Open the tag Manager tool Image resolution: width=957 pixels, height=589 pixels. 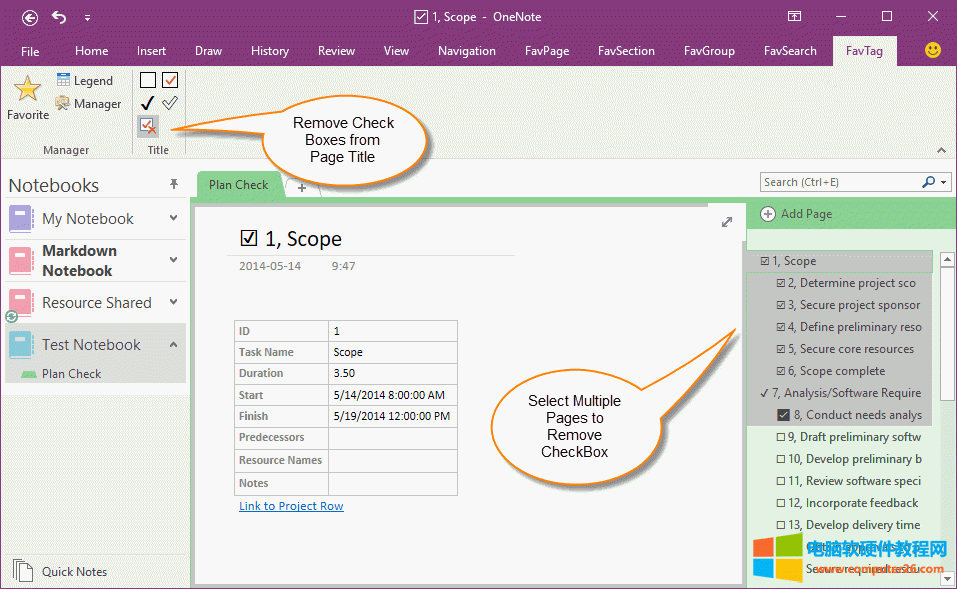(87, 103)
